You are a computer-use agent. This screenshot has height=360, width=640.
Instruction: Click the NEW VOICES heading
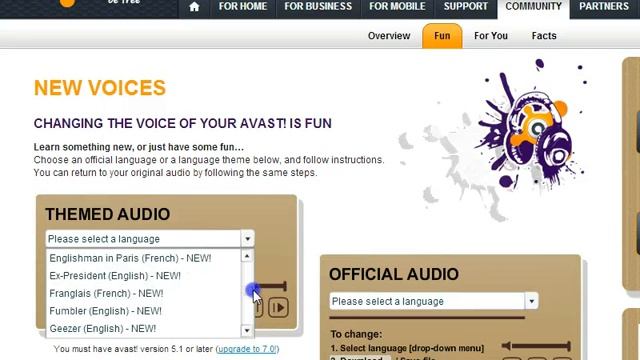(x=100, y=88)
